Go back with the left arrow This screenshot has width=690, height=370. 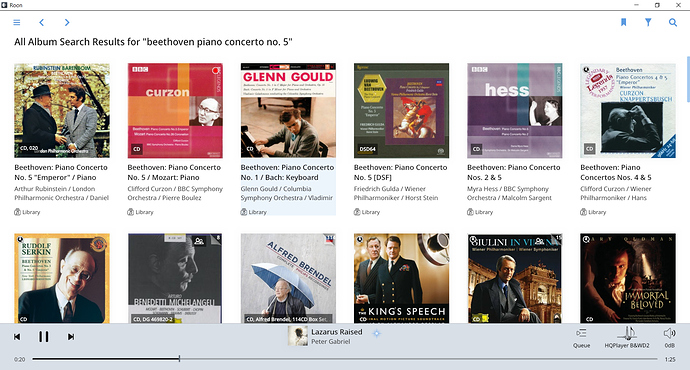(x=41, y=22)
